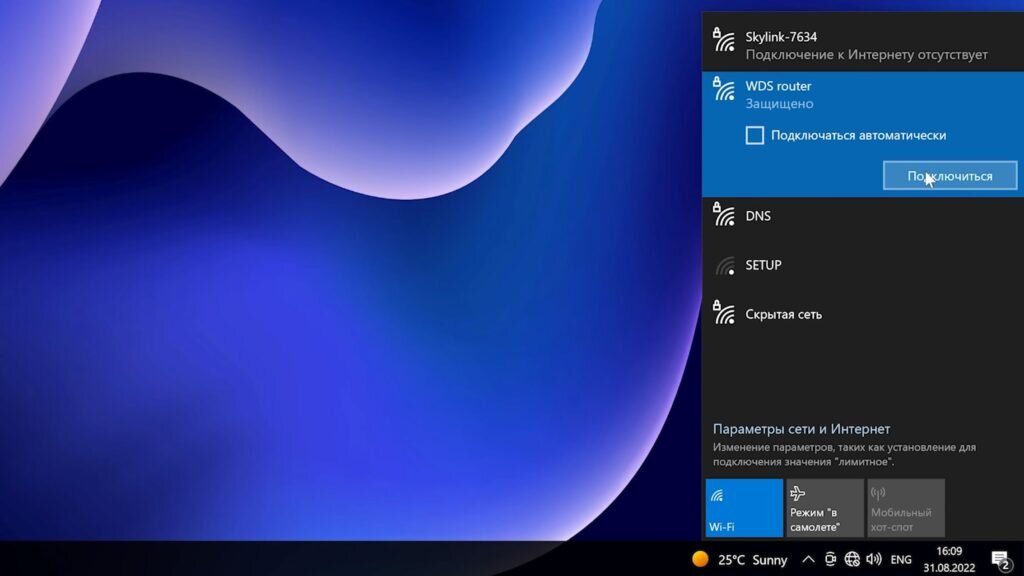Image resolution: width=1024 pixels, height=576 pixels.
Task: Click the Подключиться button
Action: (x=950, y=176)
